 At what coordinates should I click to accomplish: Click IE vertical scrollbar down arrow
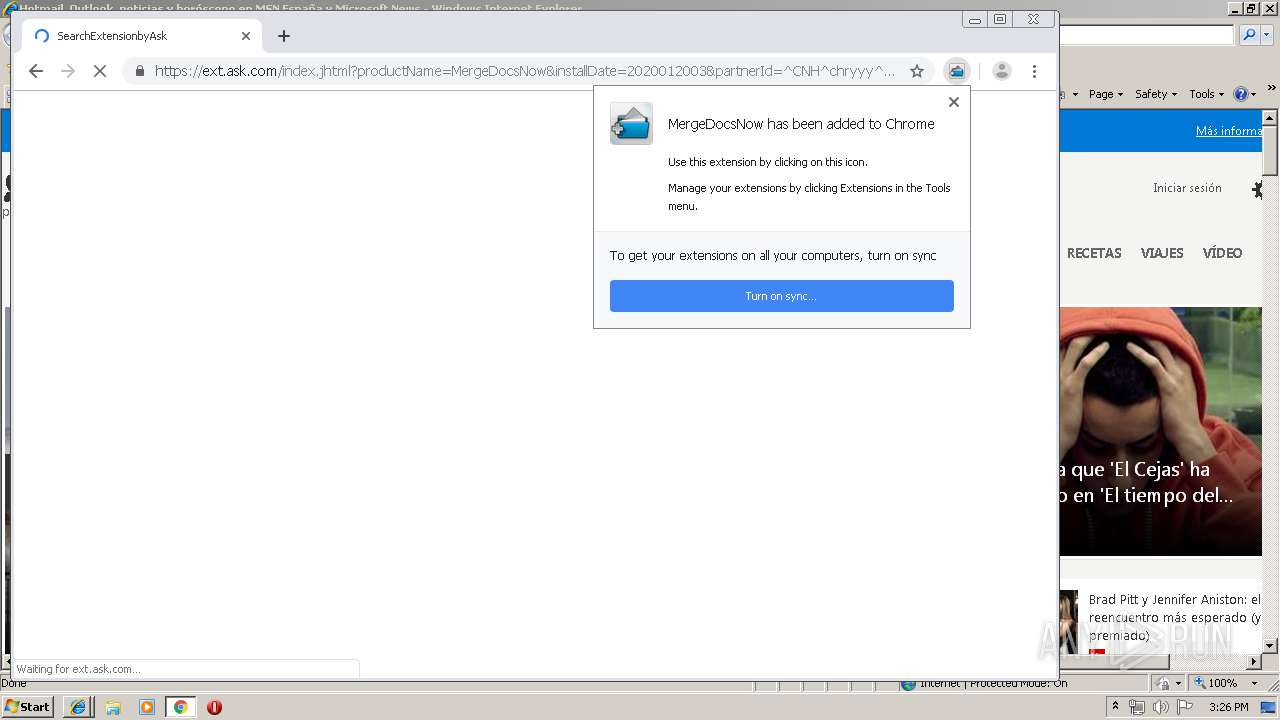(x=1270, y=646)
